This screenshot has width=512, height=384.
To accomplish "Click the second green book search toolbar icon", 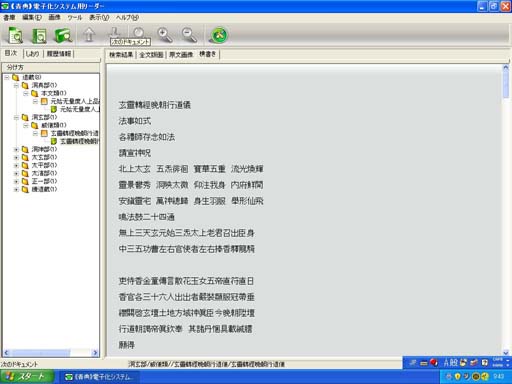I will 39,36.
